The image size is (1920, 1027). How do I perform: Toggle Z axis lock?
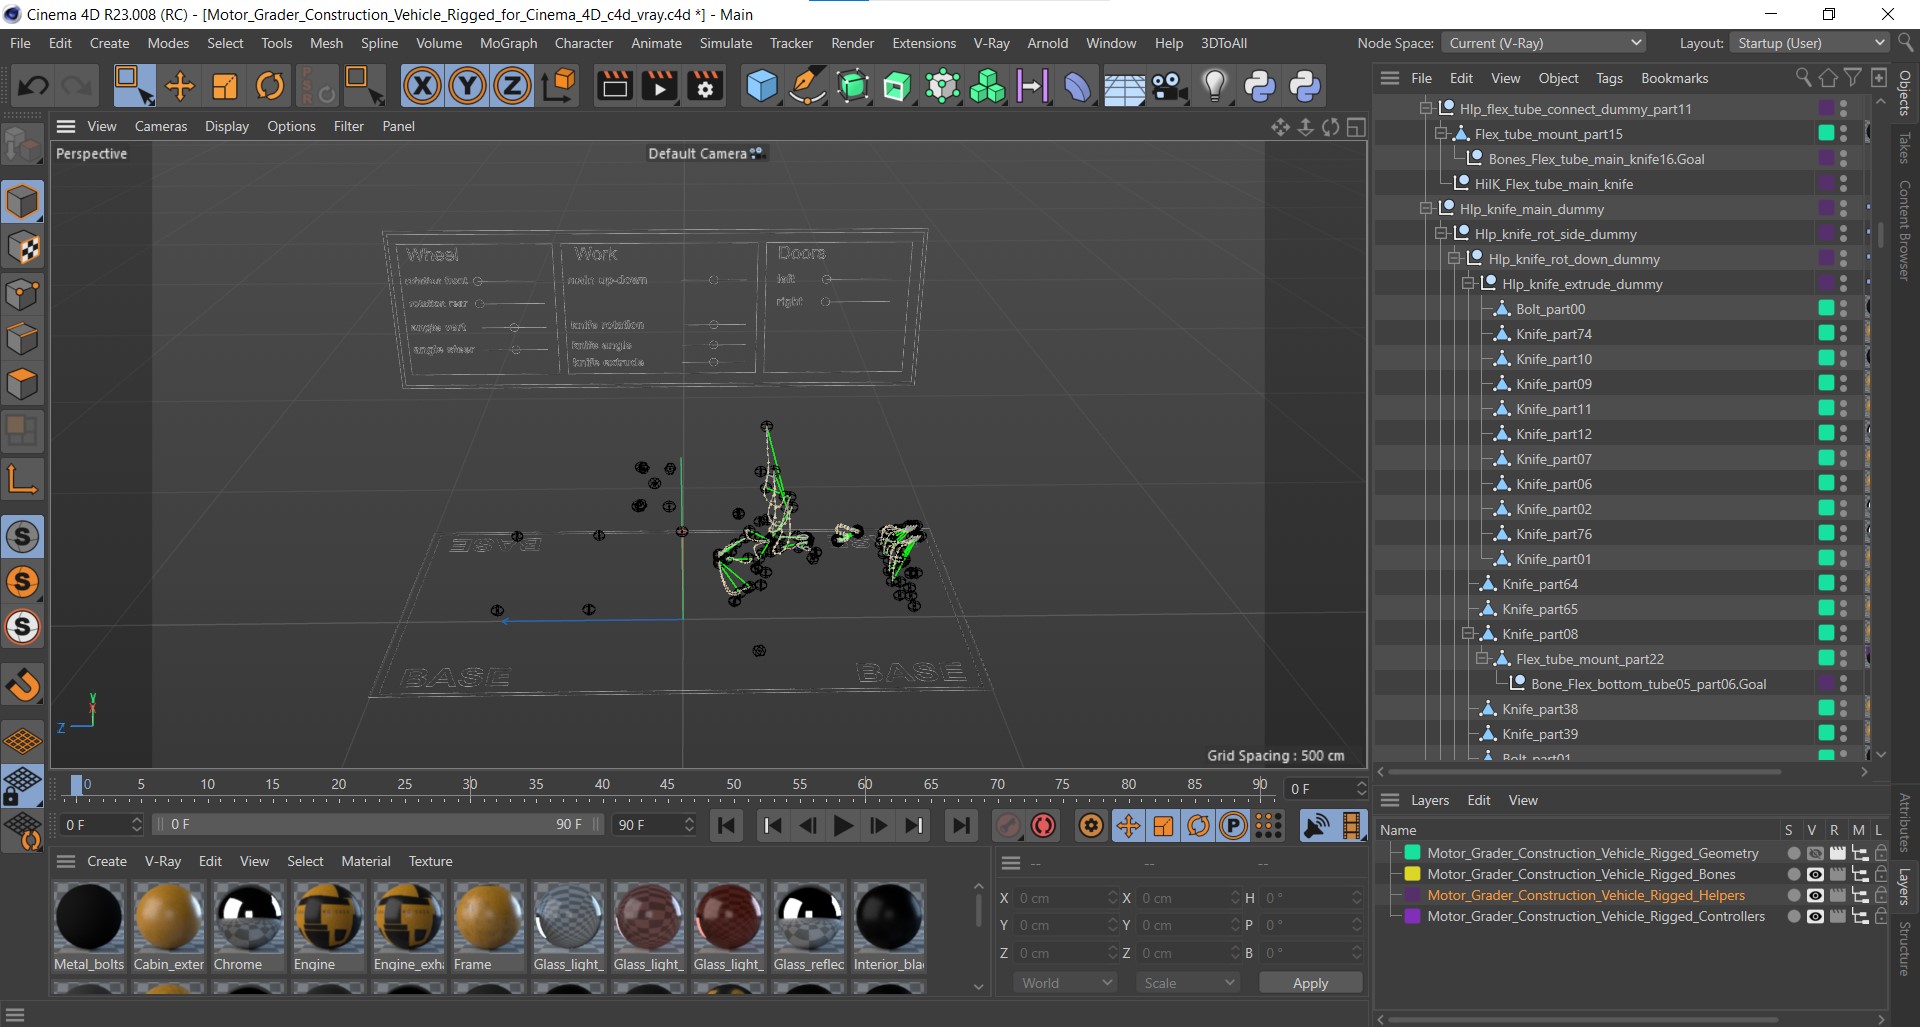(512, 86)
